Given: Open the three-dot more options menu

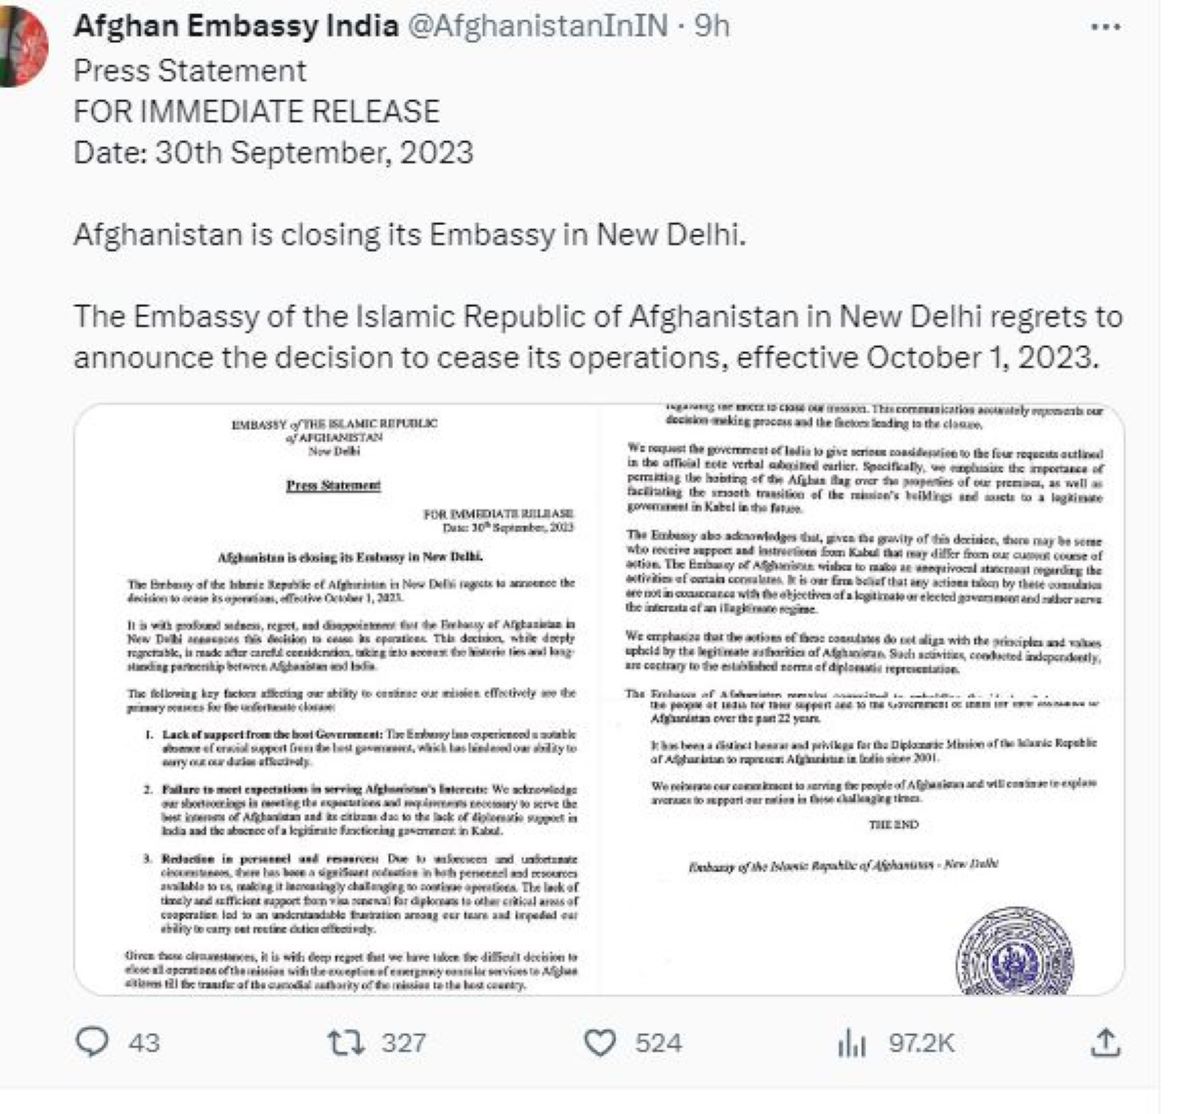Looking at the screenshot, I should pos(1104,27).
